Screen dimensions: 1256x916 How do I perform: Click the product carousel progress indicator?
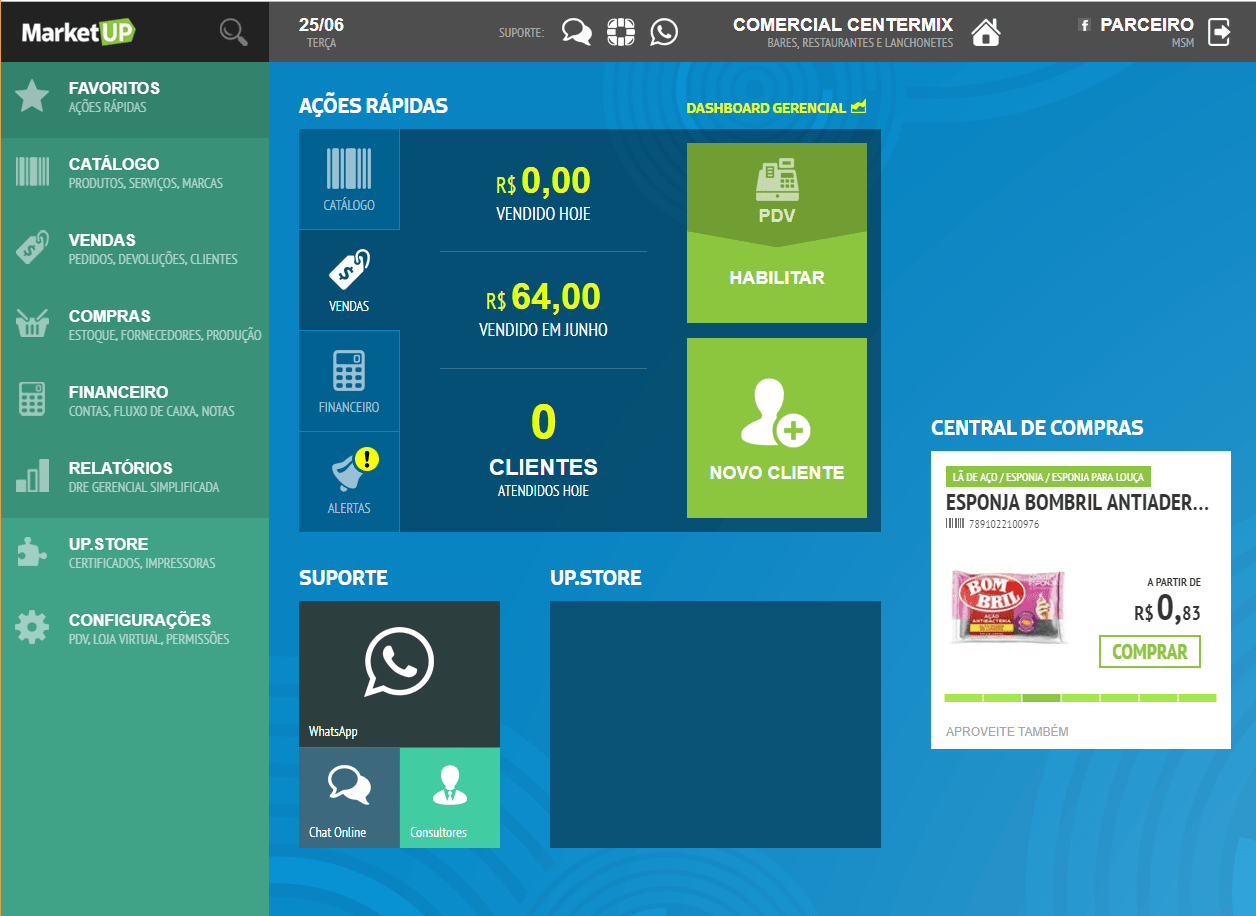click(x=1080, y=698)
